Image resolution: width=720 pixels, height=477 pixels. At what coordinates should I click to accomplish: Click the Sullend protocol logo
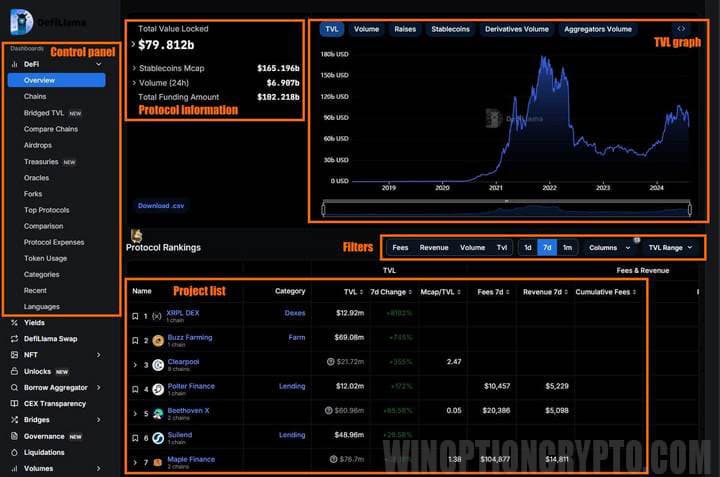tap(157, 437)
